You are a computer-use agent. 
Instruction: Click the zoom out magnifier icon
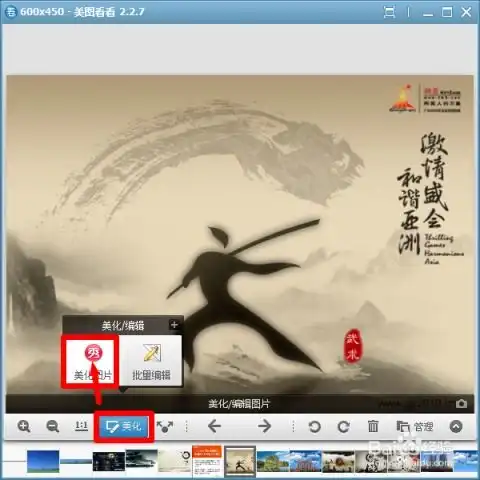[x=53, y=426]
